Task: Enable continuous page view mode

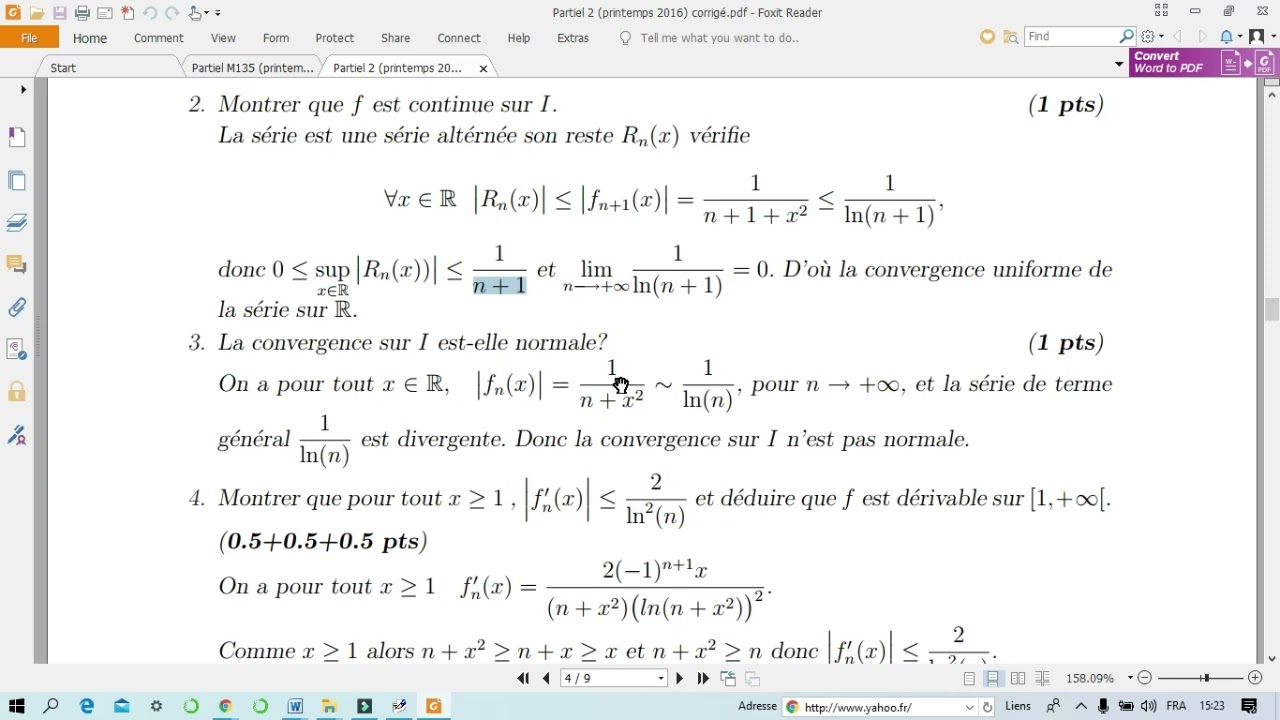Action: pyautogui.click(x=992, y=678)
